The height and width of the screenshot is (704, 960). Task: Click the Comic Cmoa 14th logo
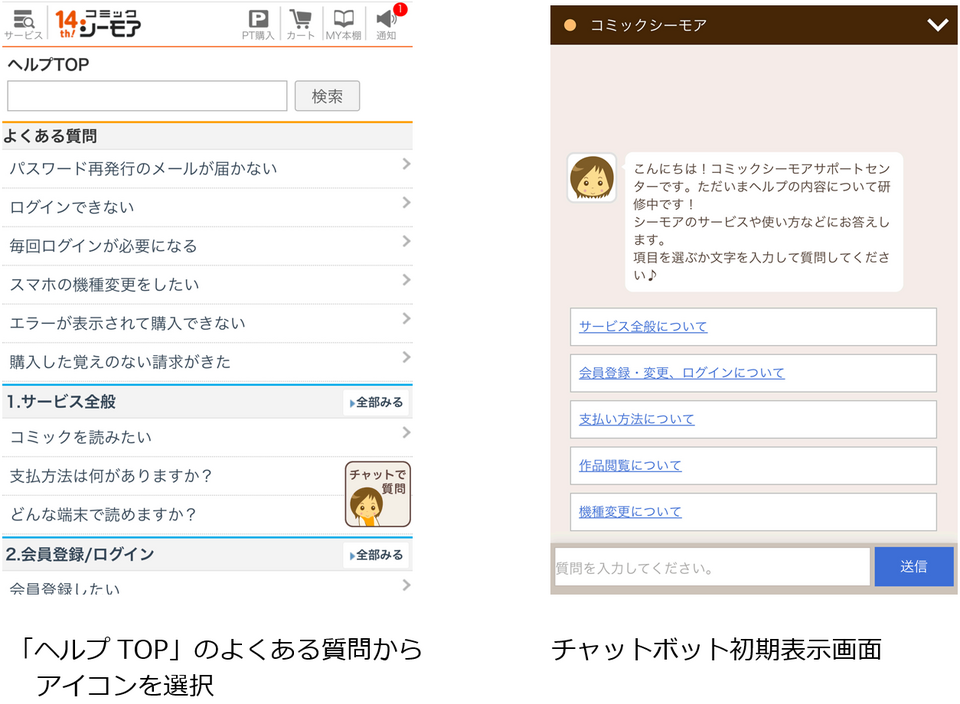pyautogui.click(x=98, y=22)
